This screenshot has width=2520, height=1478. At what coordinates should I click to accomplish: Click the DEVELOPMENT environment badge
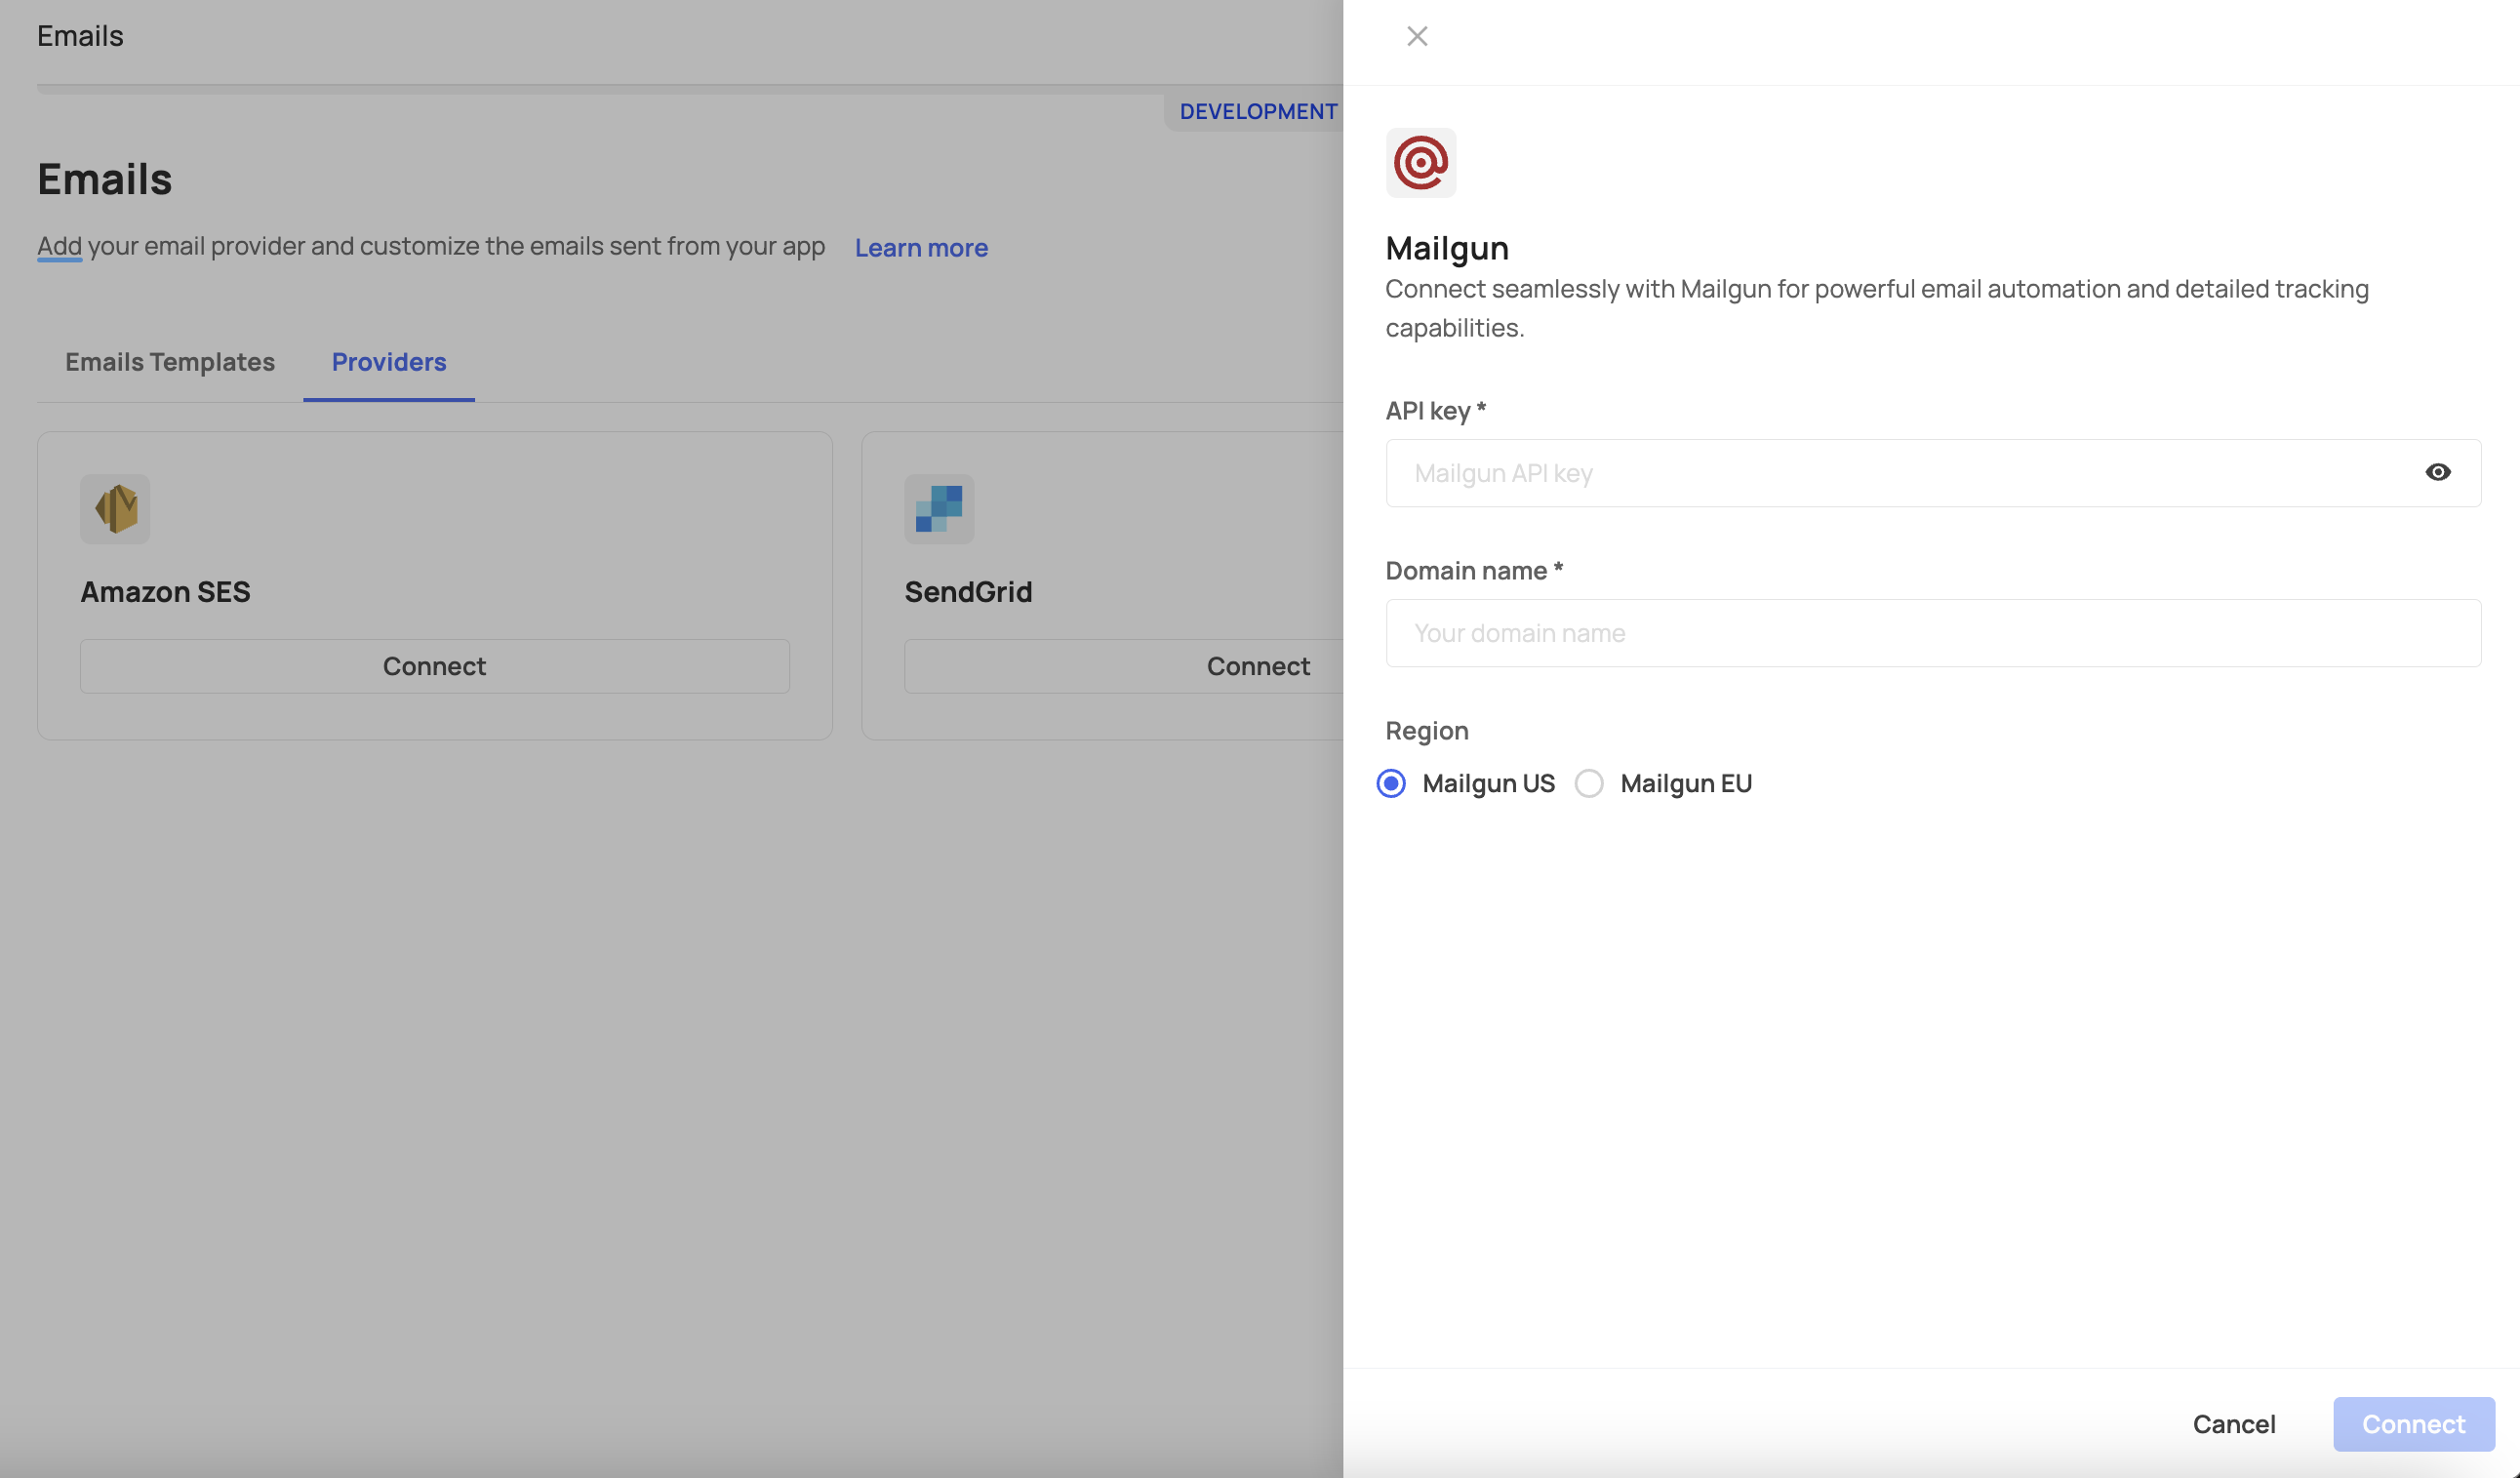1257,111
